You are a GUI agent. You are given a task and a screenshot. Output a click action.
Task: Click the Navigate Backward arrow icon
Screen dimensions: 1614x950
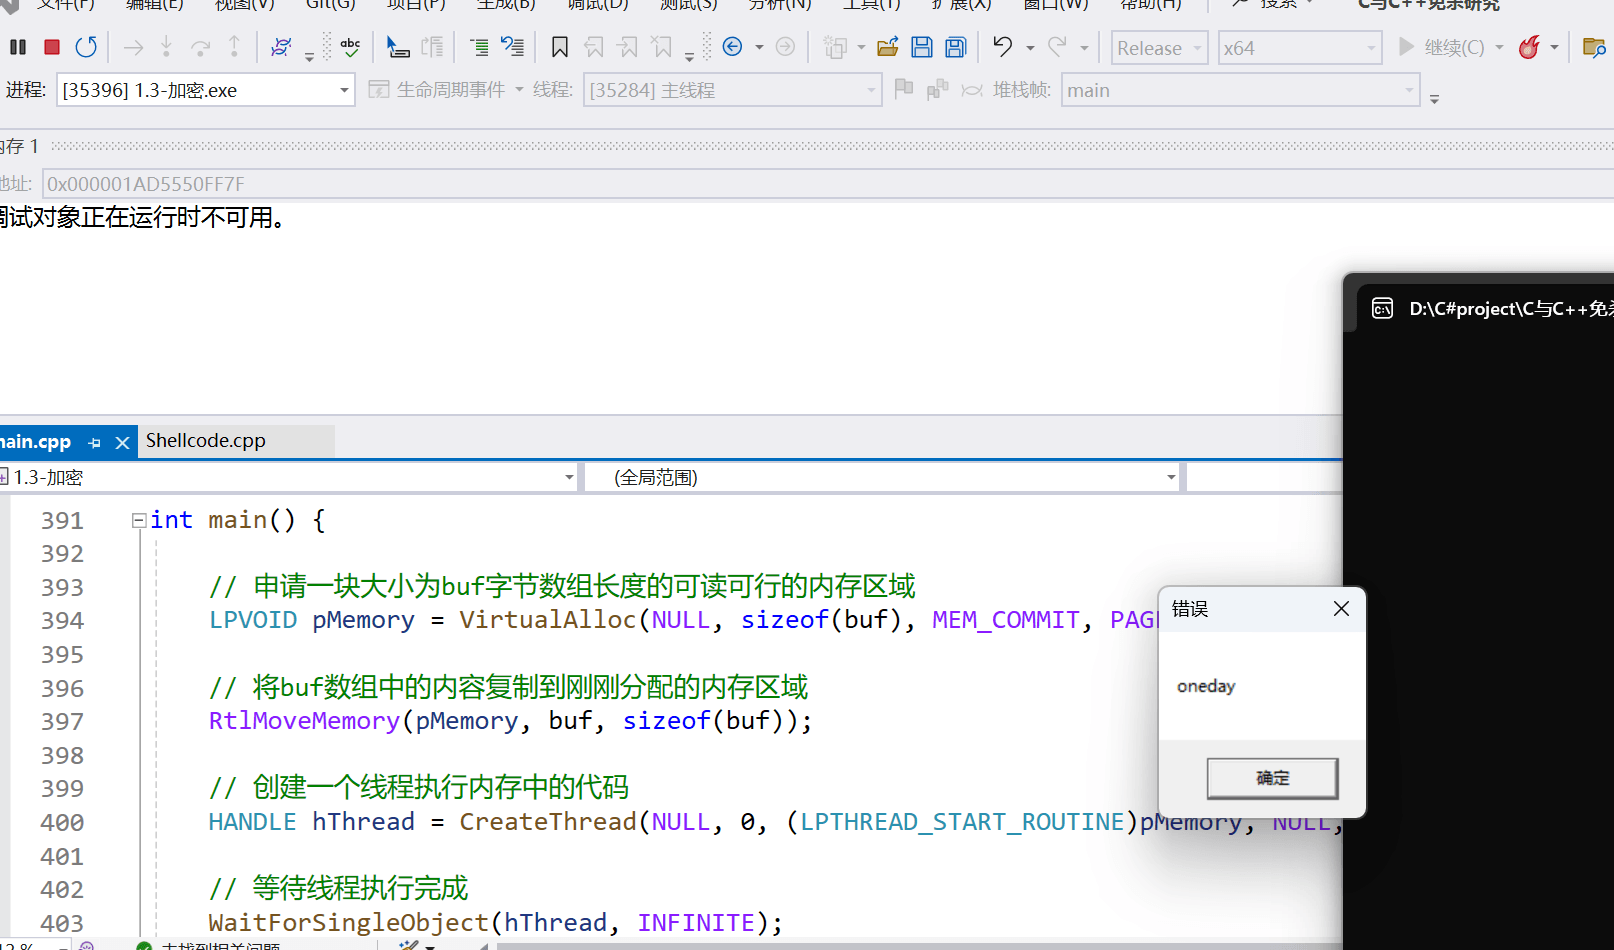point(732,47)
